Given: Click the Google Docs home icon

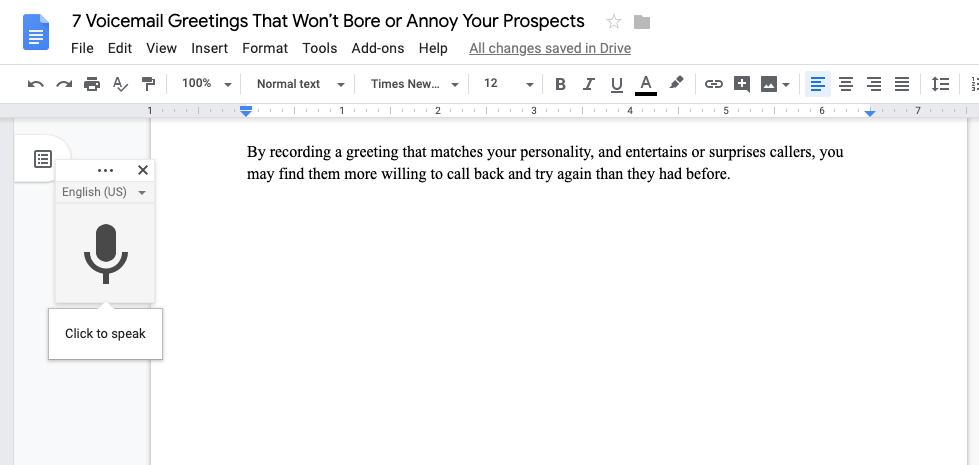Looking at the screenshot, I should tap(36, 32).
